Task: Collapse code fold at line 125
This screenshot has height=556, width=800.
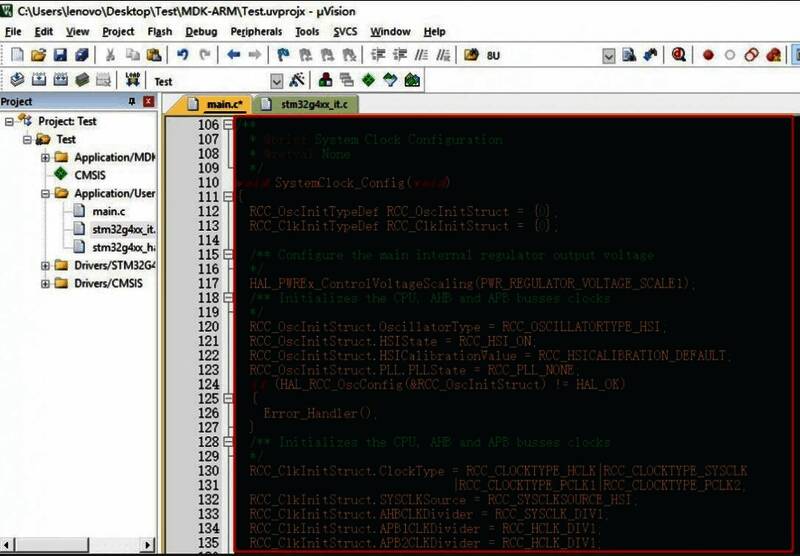Action: click(229, 399)
